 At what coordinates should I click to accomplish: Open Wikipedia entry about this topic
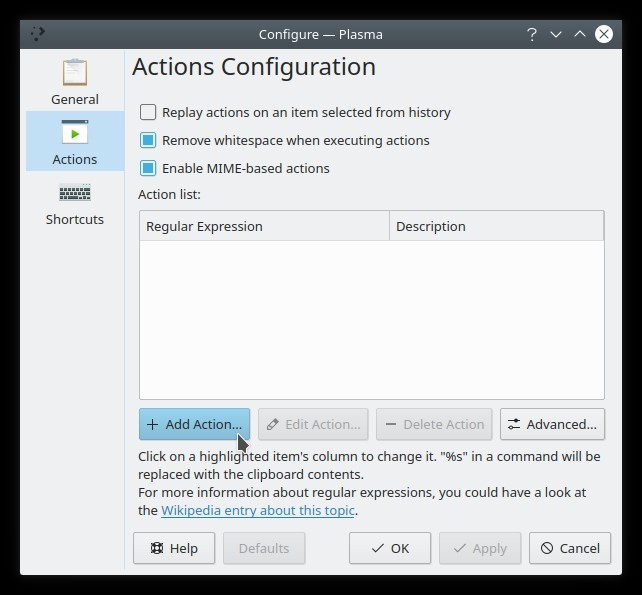point(258,510)
